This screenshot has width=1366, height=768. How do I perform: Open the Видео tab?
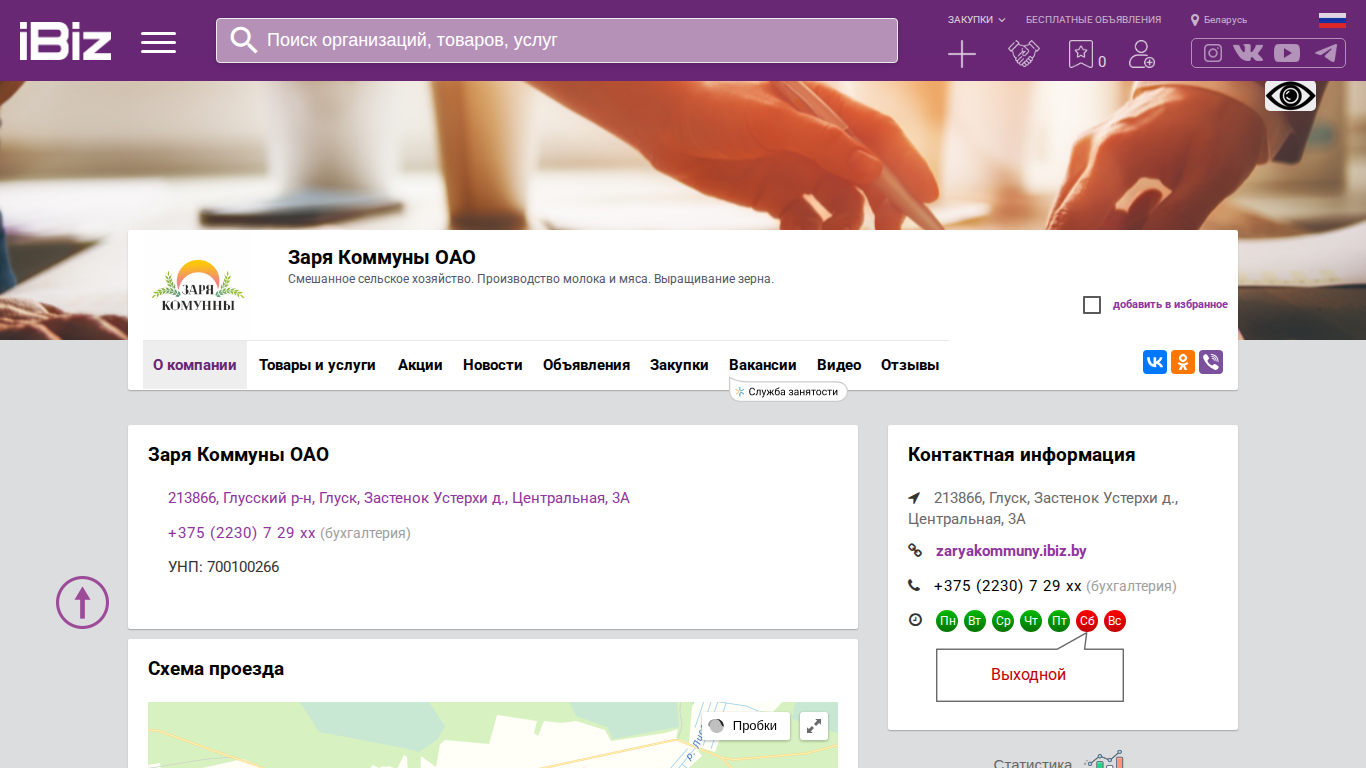pos(839,365)
